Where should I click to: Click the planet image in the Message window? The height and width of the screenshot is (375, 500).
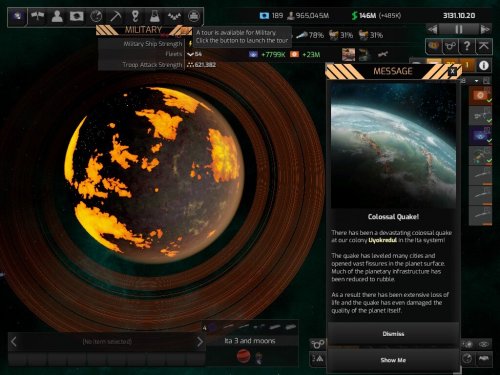(x=393, y=146)
